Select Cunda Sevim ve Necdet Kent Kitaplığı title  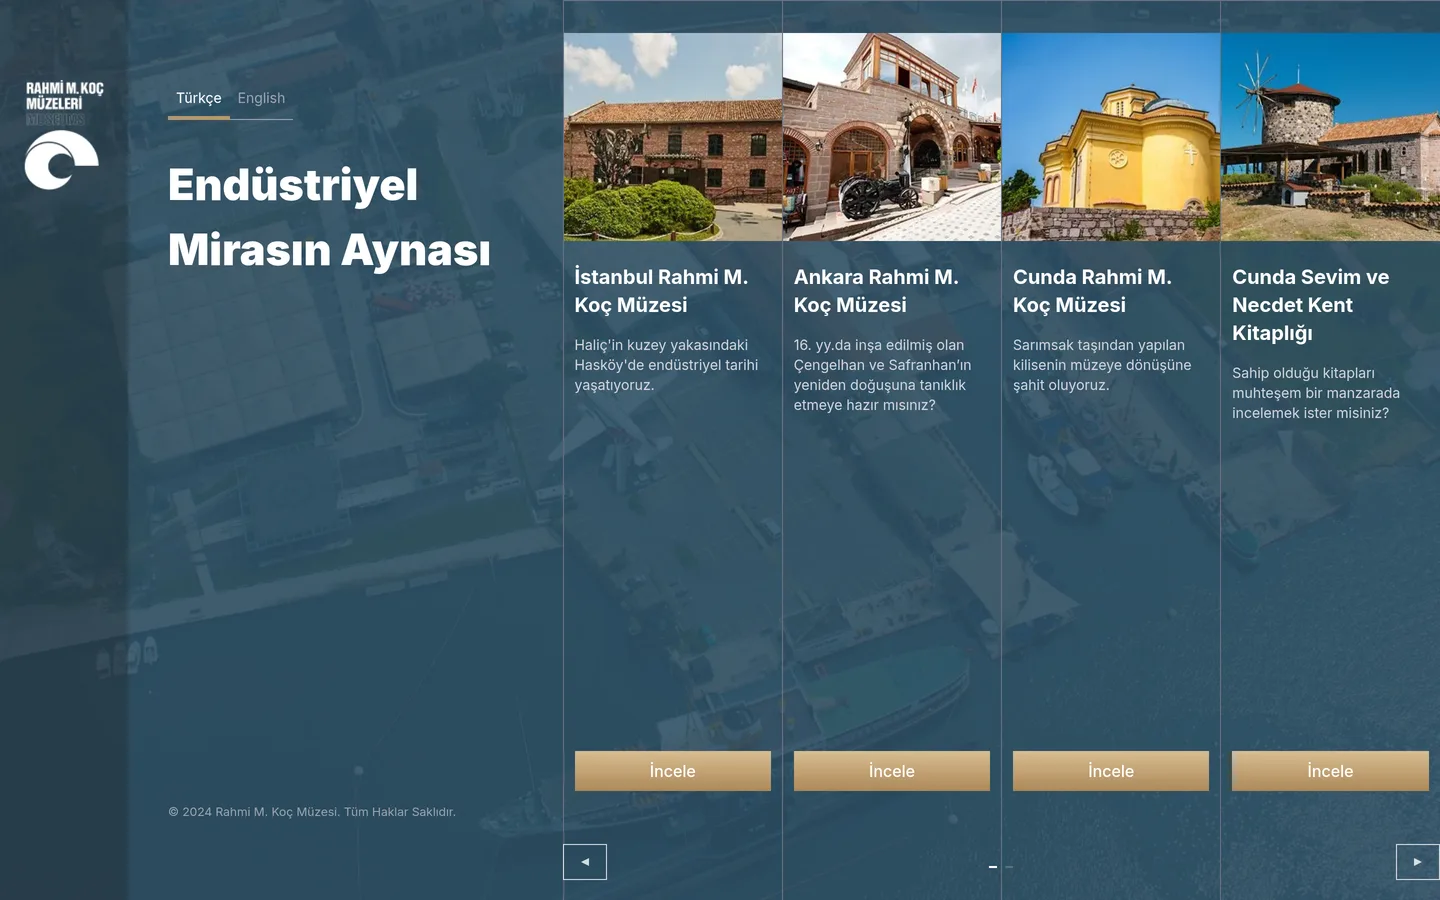pyautogui.click(x=1310, y=305)
